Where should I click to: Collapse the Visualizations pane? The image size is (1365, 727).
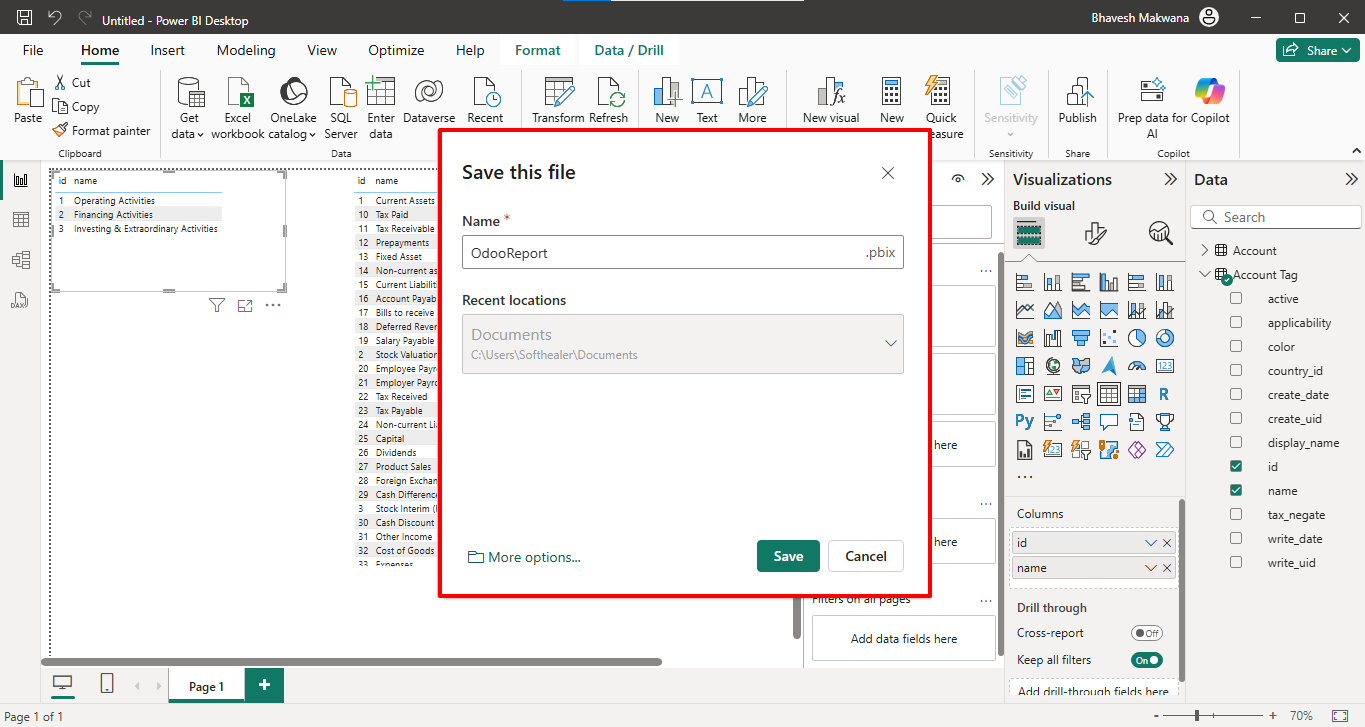click(x=1170, y=180)
